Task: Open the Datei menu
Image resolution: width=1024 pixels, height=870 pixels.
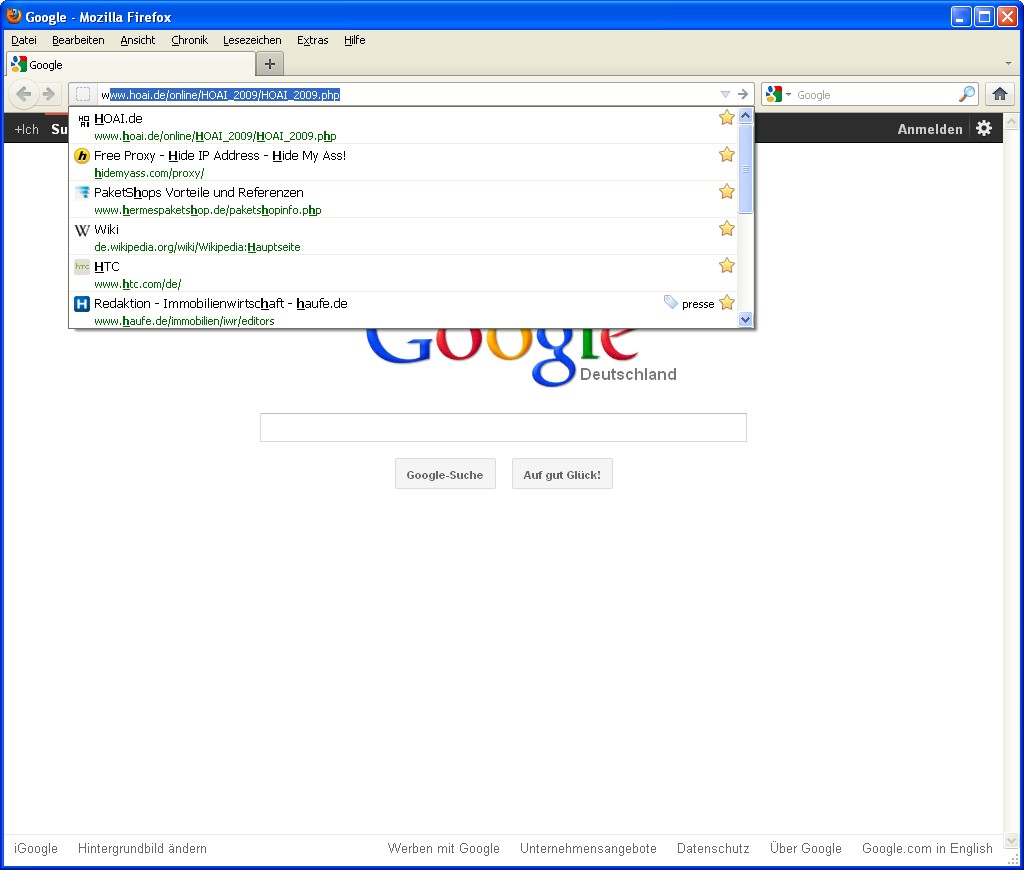Action: [24, 40]
